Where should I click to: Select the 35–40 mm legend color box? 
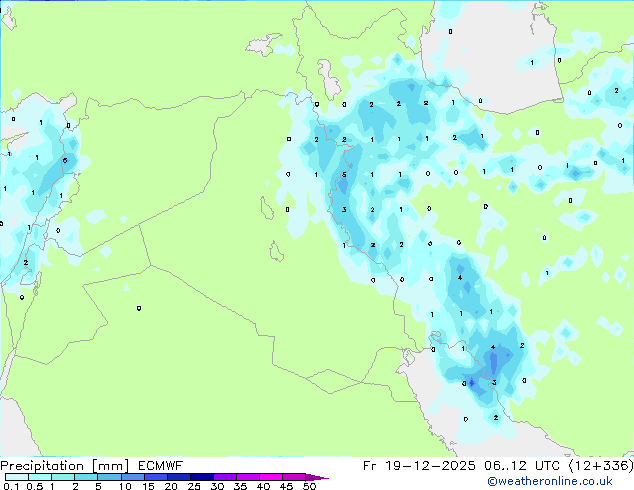point(248,477)
